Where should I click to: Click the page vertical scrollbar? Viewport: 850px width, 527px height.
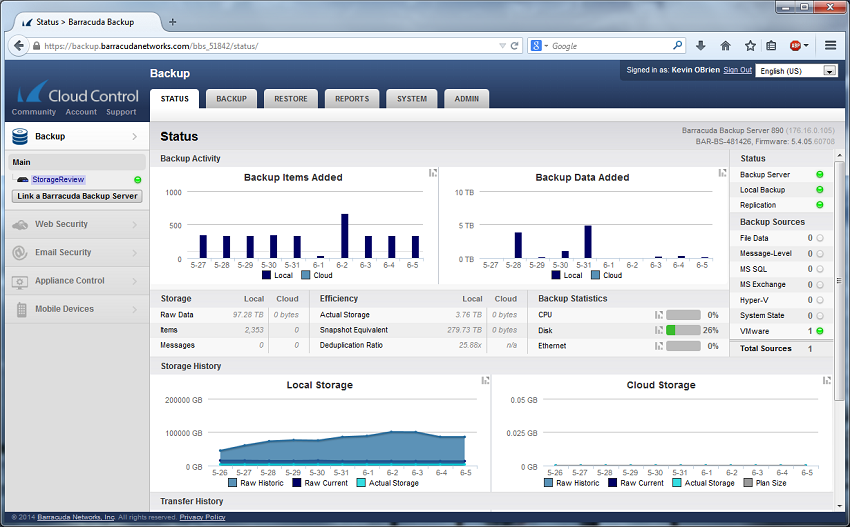pyautogui.click(x=839, y=282)
